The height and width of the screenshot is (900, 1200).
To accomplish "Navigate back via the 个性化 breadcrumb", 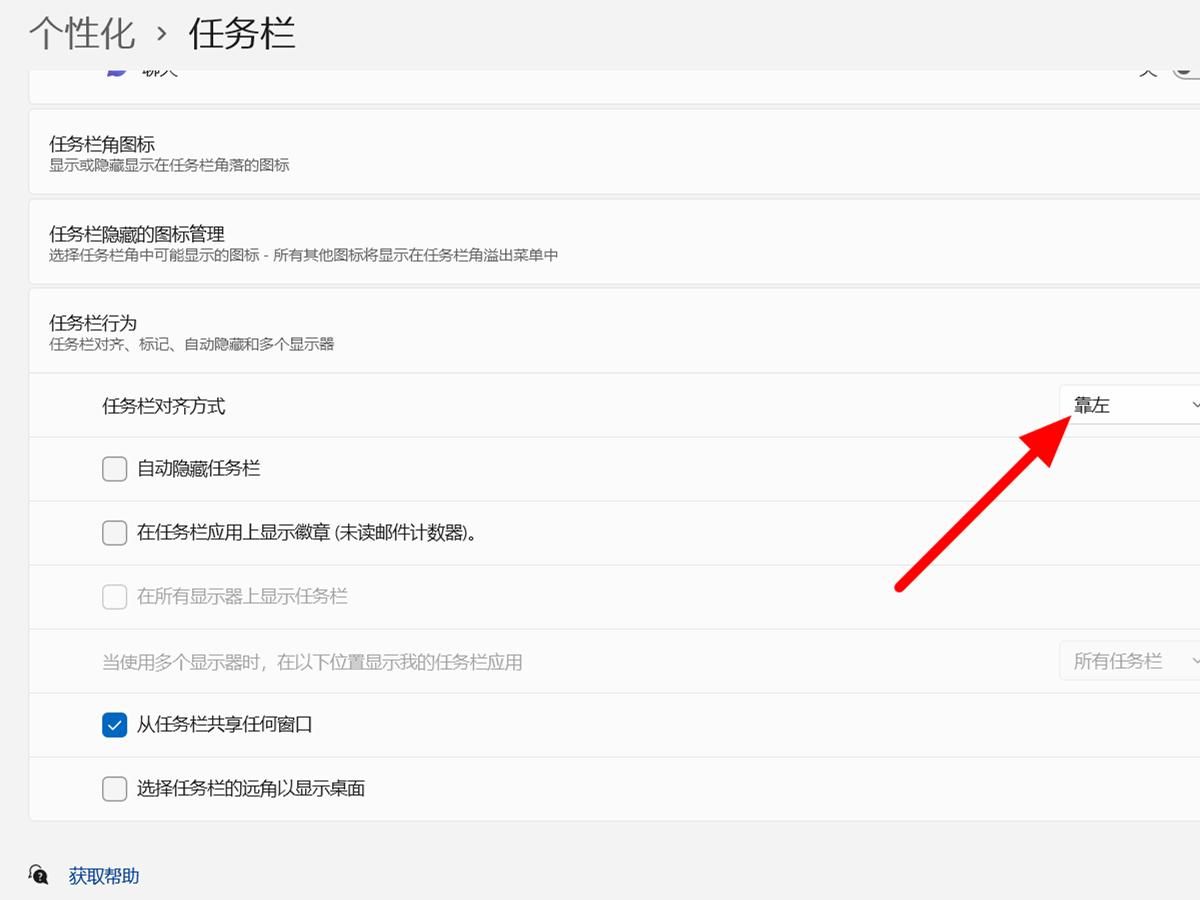I will [80, 32].
